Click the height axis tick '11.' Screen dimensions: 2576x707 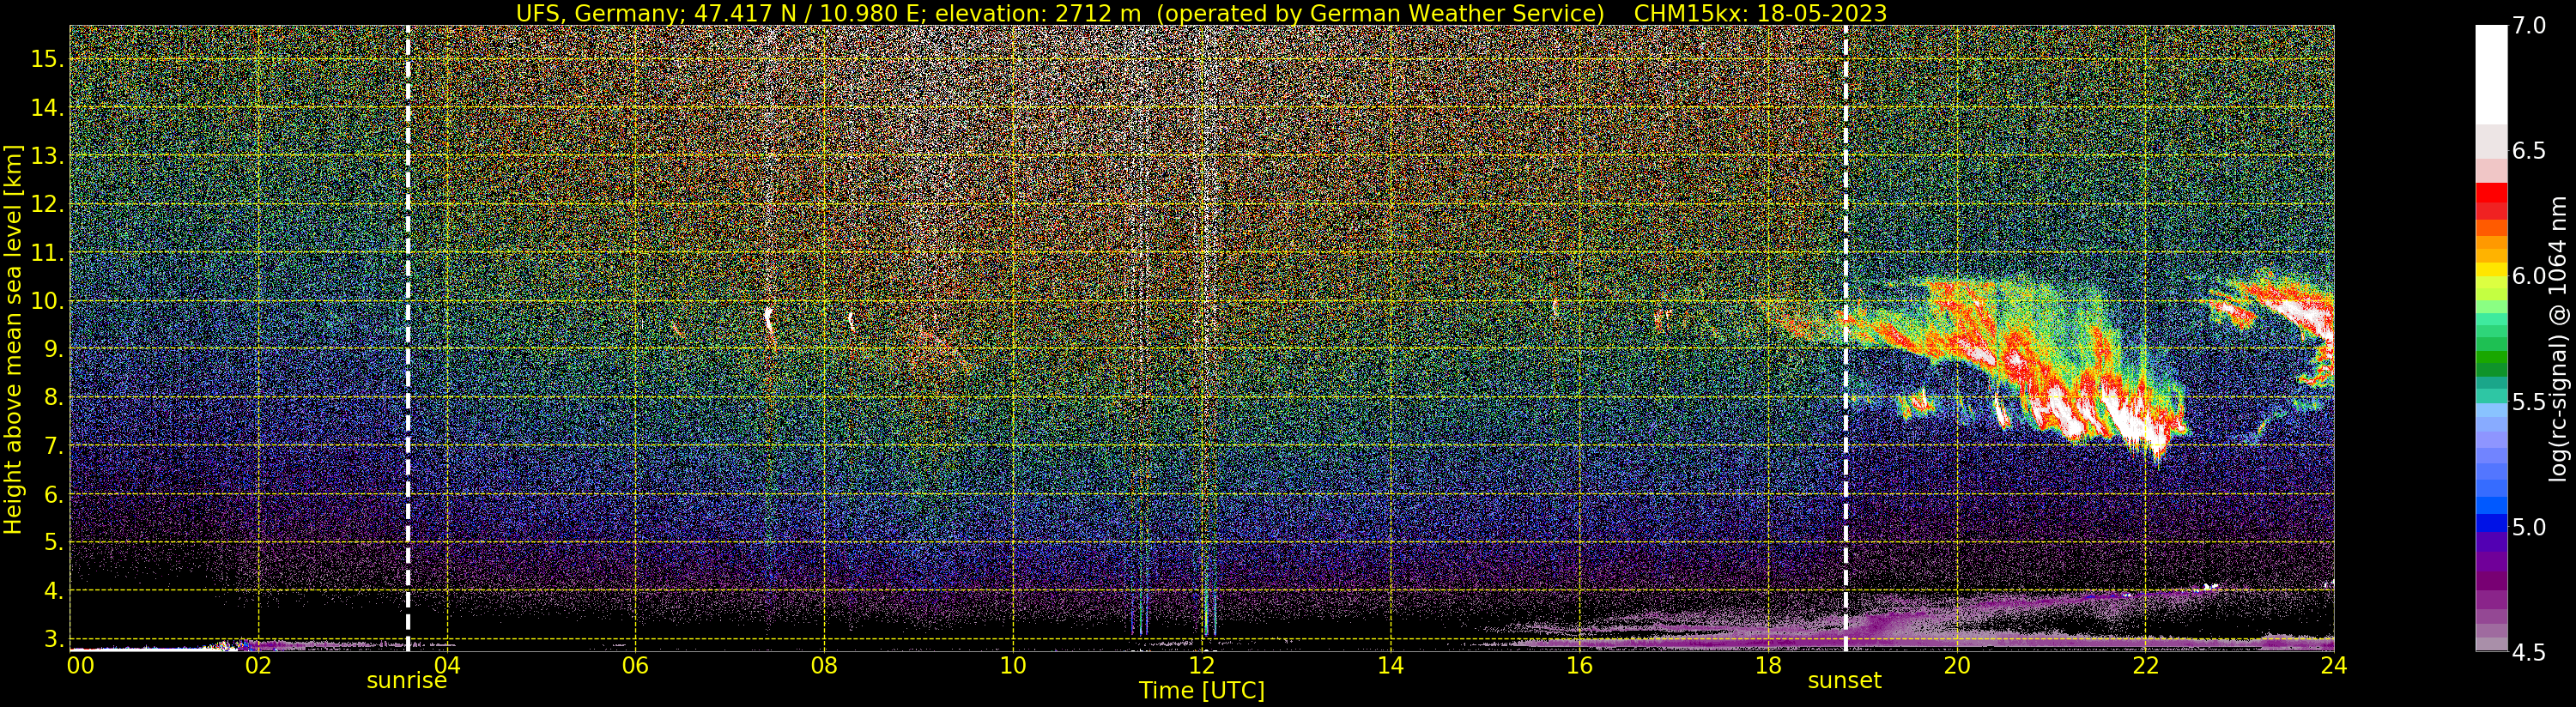pos(48,252)
